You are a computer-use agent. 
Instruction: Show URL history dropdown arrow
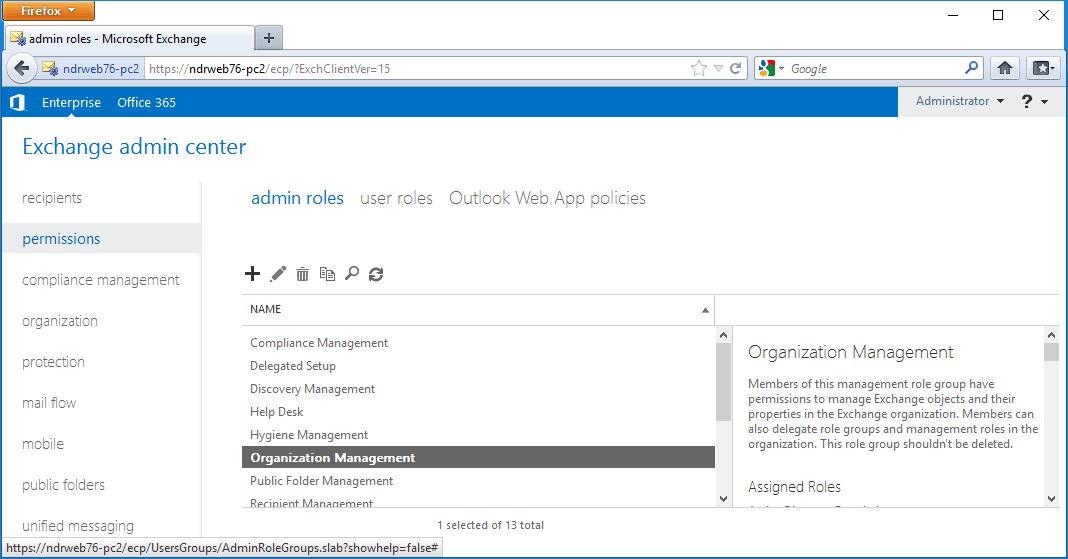718,68
